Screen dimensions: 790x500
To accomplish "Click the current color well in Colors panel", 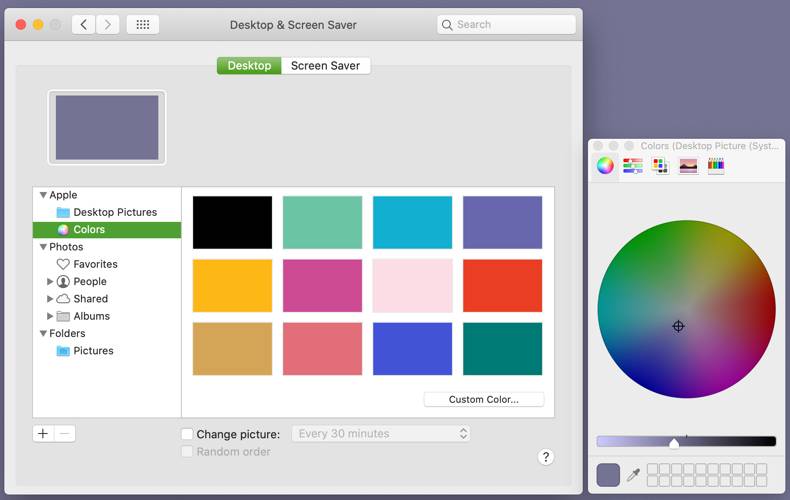I will click(x=608, y=475).
